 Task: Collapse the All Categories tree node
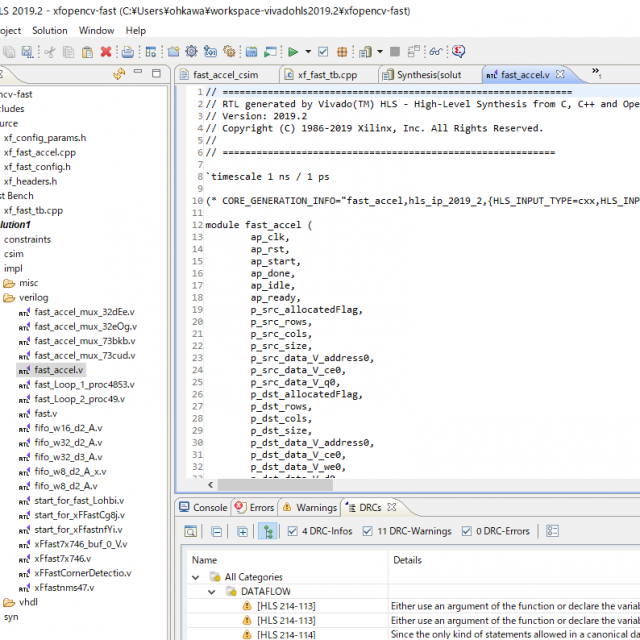tap(195, 577)
